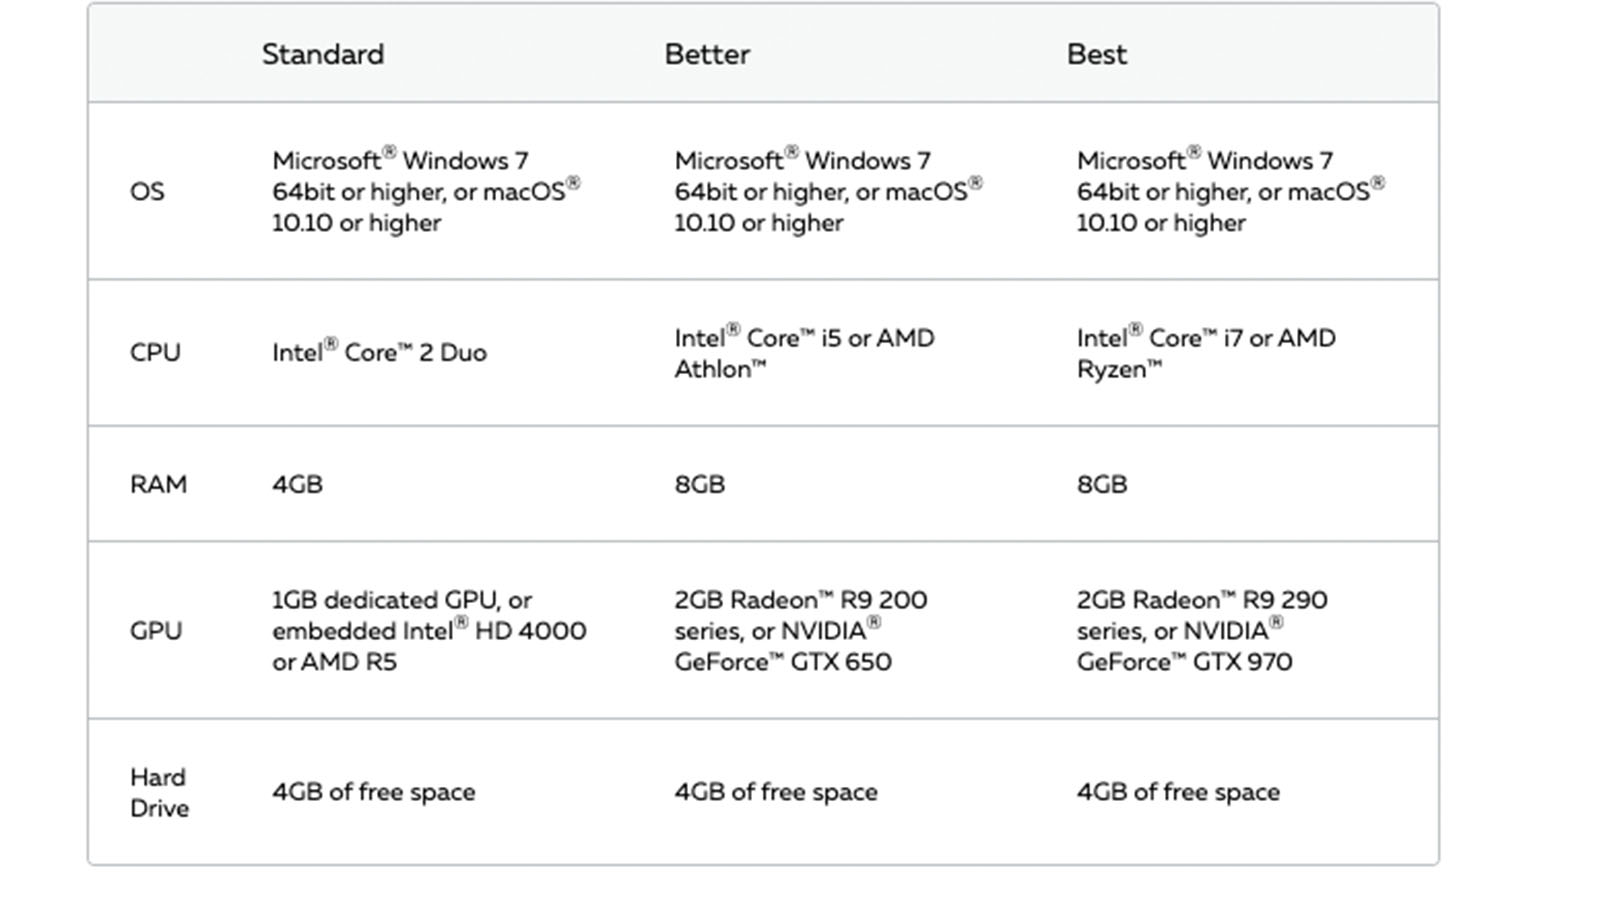Click the Better column header
Image resolution: width=1600 pixels, height=900 pixels.
pyautogui.click(x=707, y=54)
